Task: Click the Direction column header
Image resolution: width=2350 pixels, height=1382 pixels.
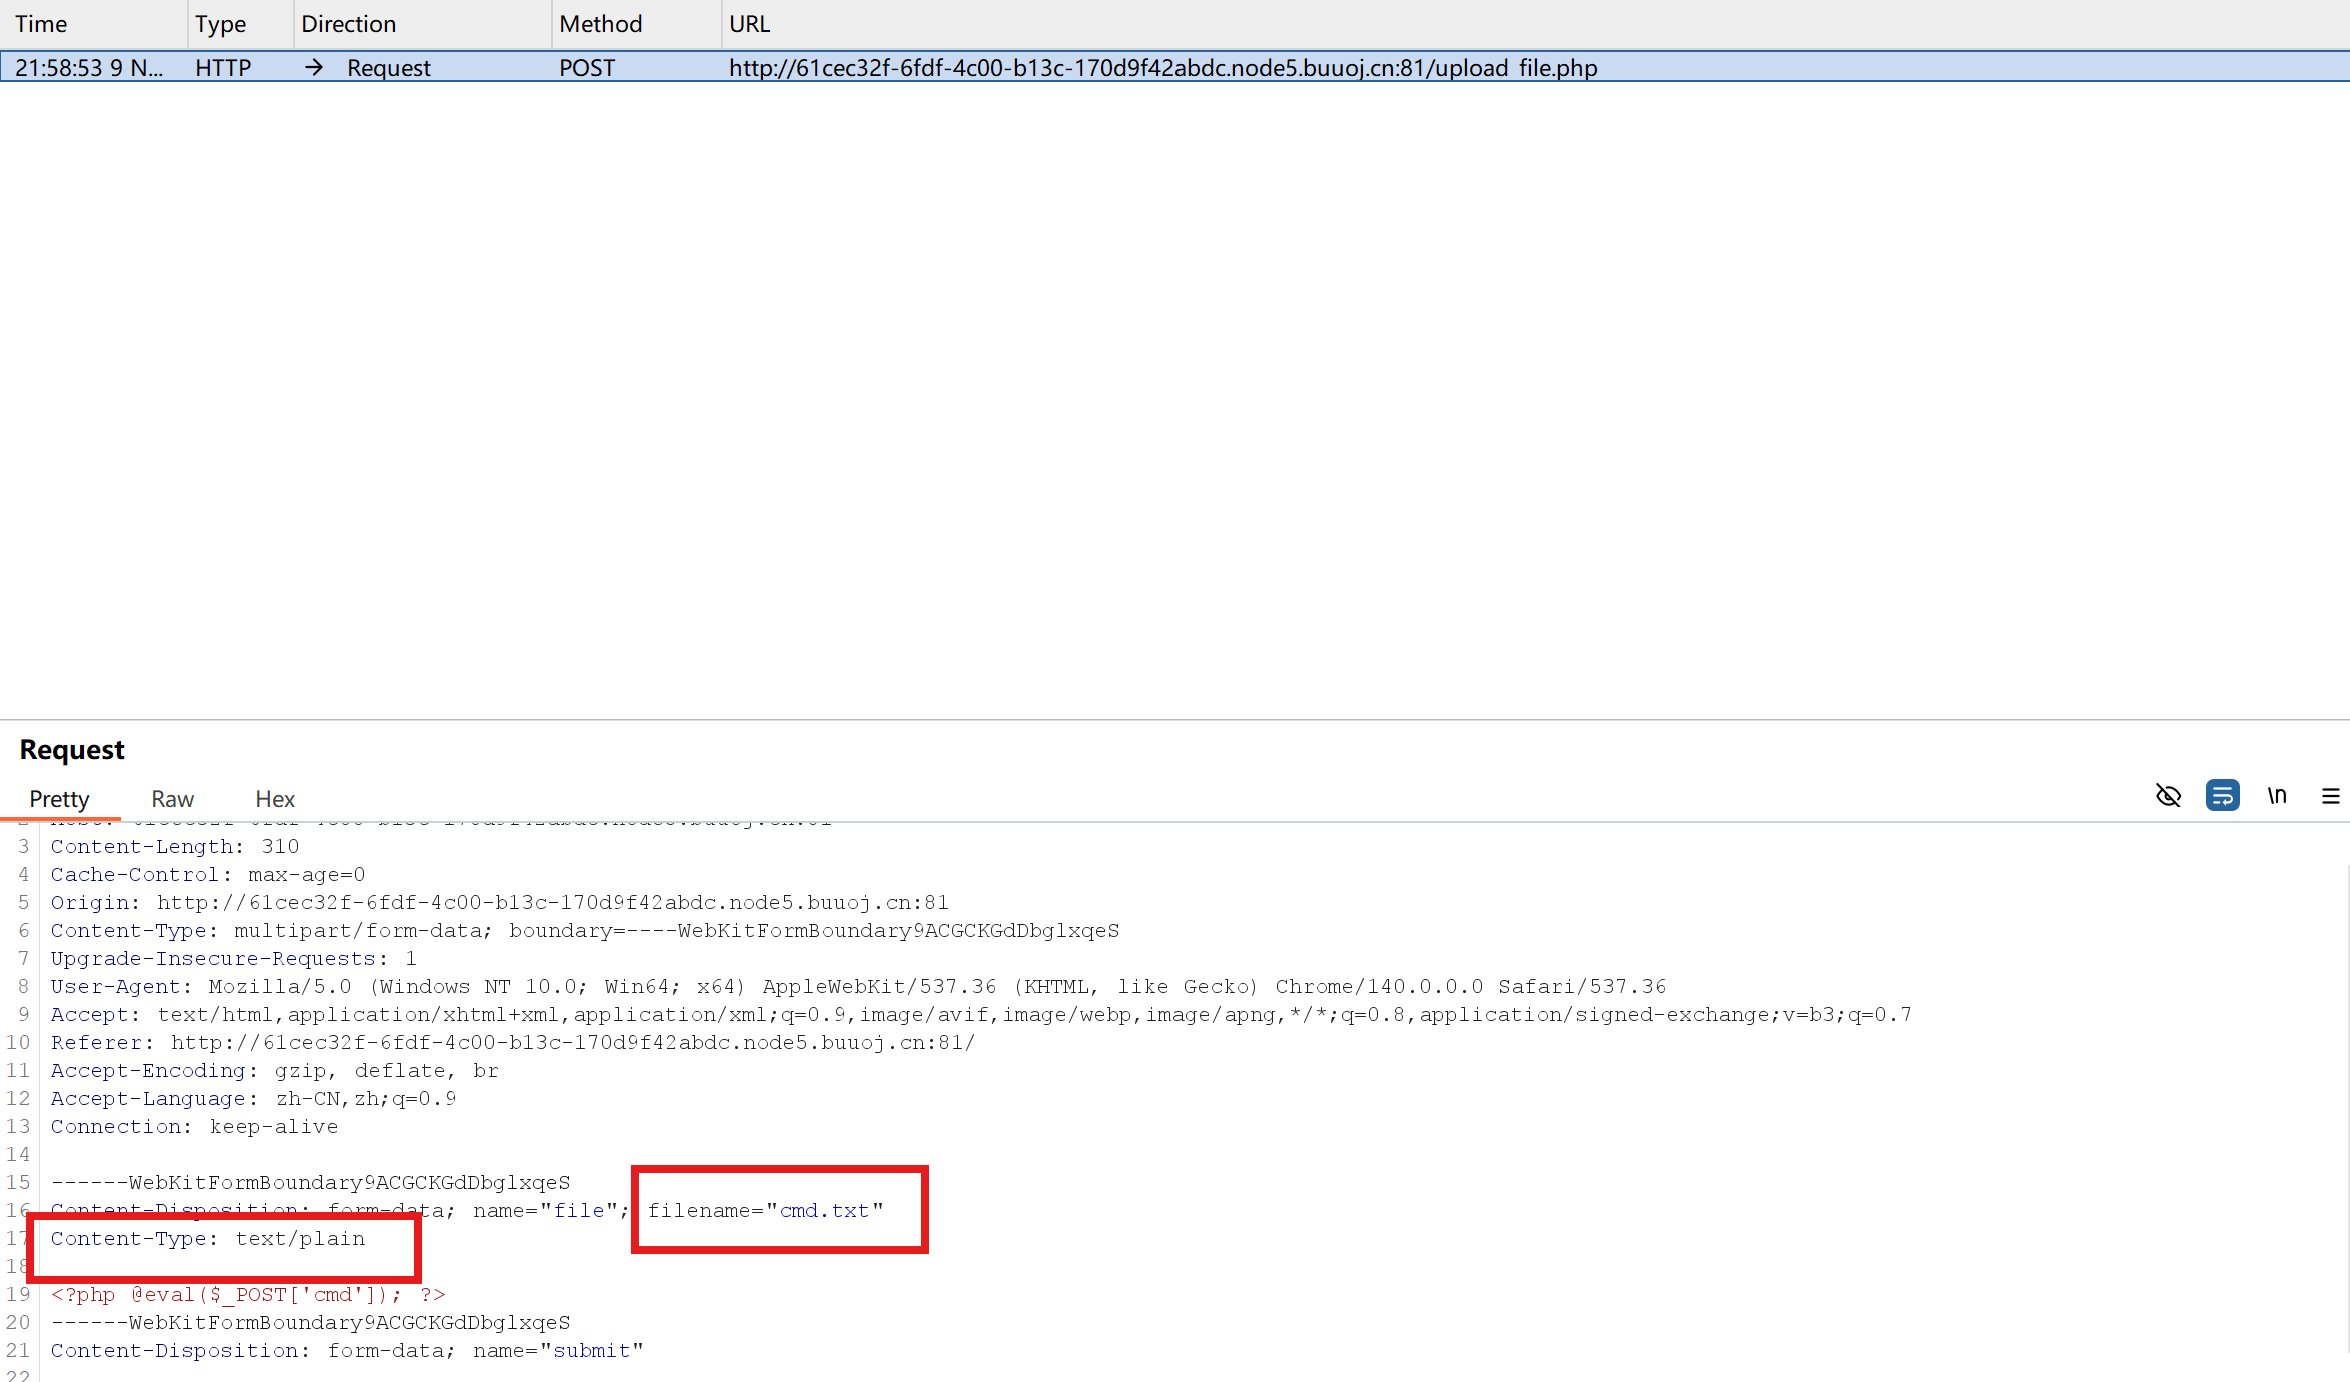Action: click(x=348, y=24)
